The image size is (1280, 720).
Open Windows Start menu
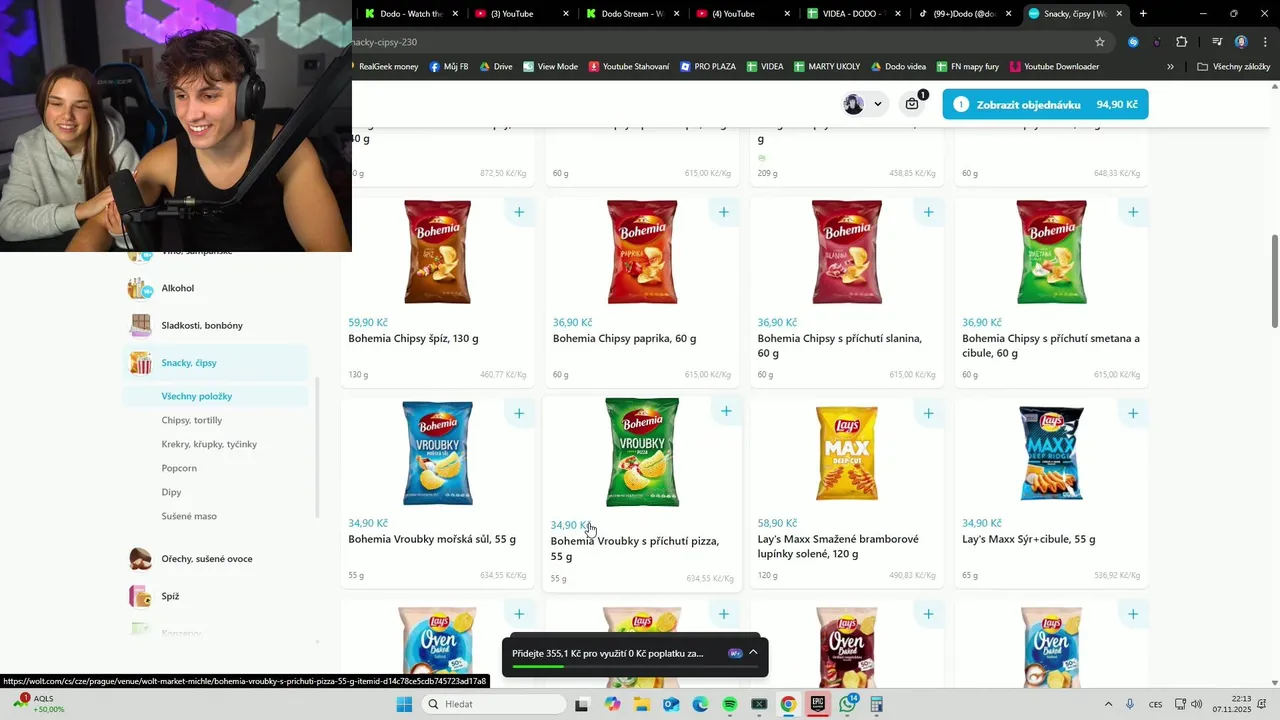point(404,704)
